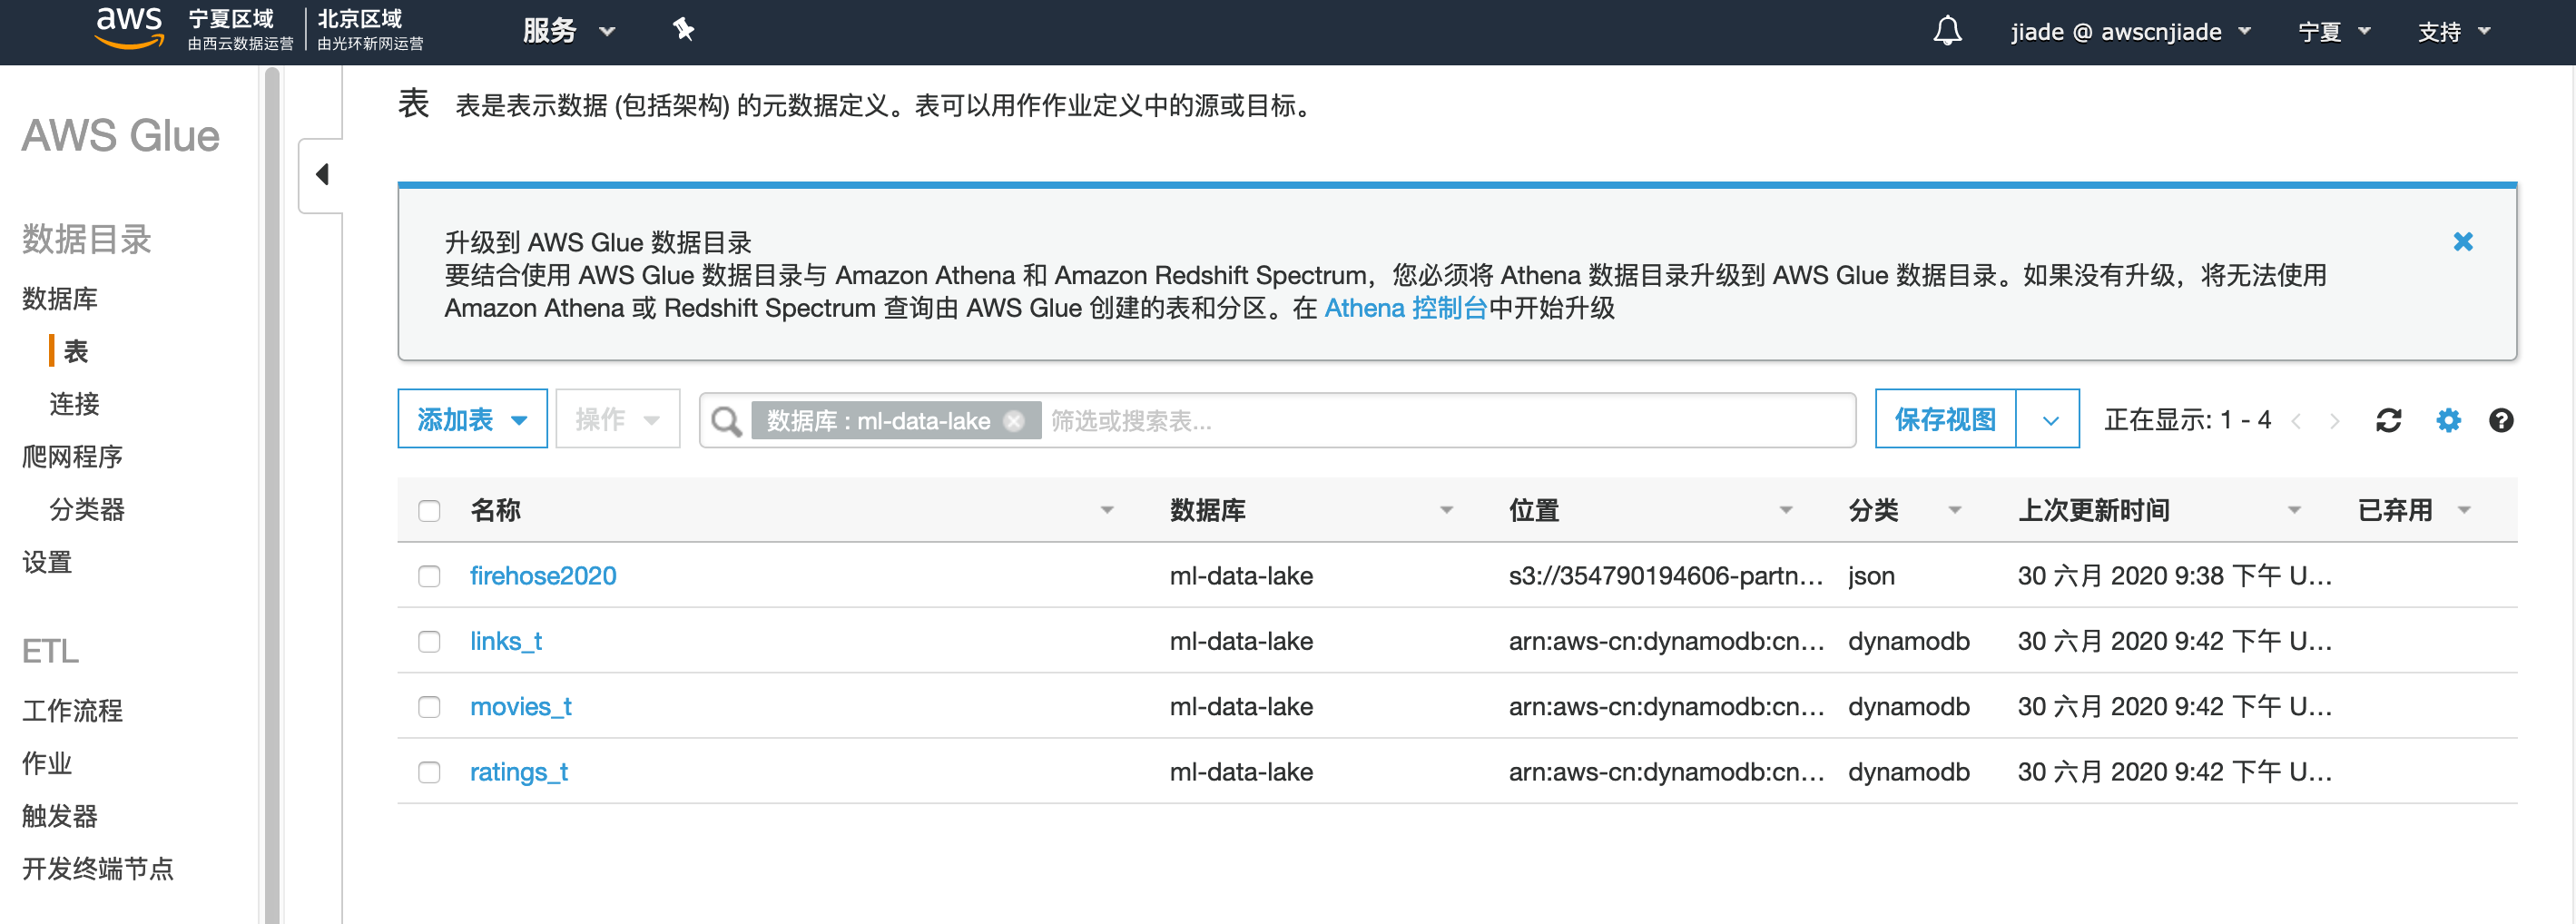Image resolution: width=2576 pixels, height=924 pixels.
Task: Toggle the select-all header checkbox
Action: 429,511
